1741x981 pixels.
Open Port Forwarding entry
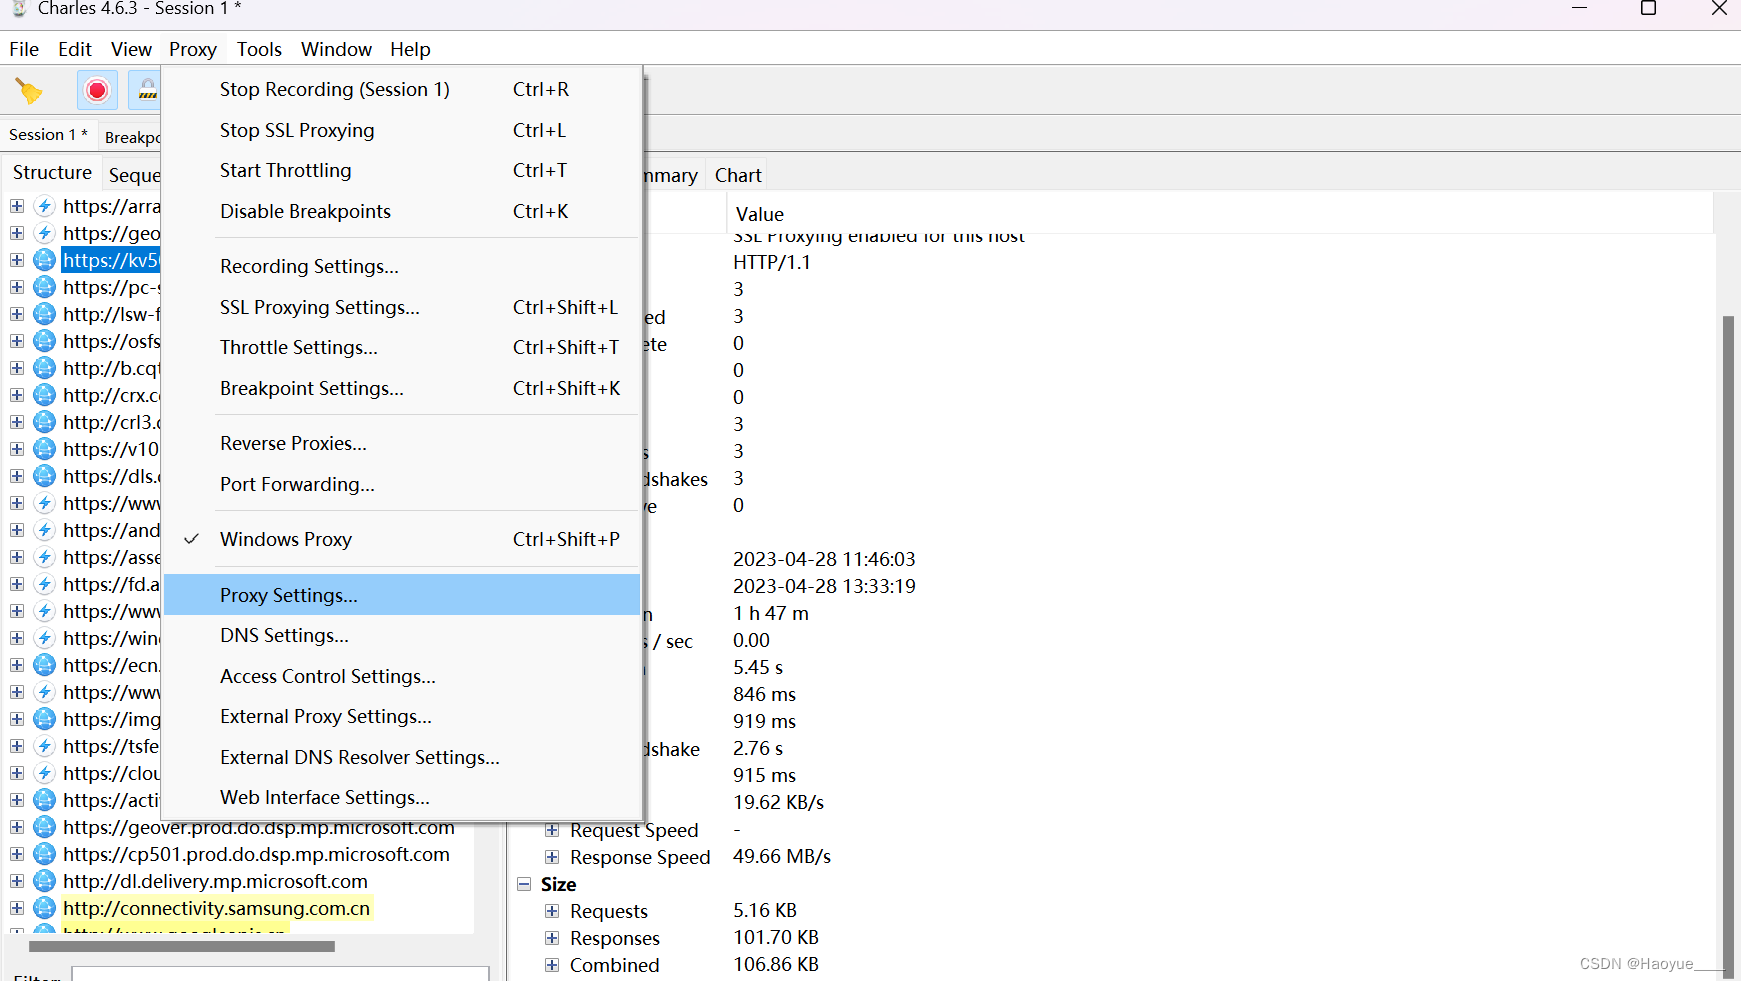pyautogui.click(x=401, y=484)
